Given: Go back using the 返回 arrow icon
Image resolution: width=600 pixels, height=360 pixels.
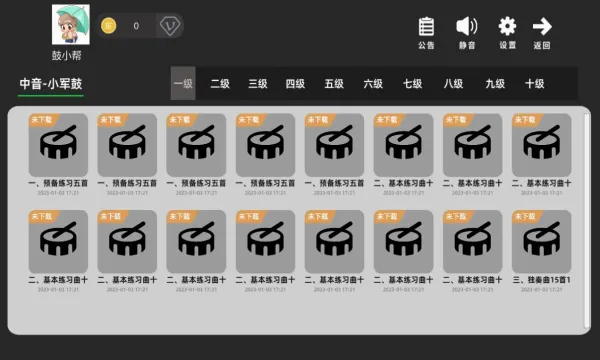Looking at the screenshot, I should [542, 27].
